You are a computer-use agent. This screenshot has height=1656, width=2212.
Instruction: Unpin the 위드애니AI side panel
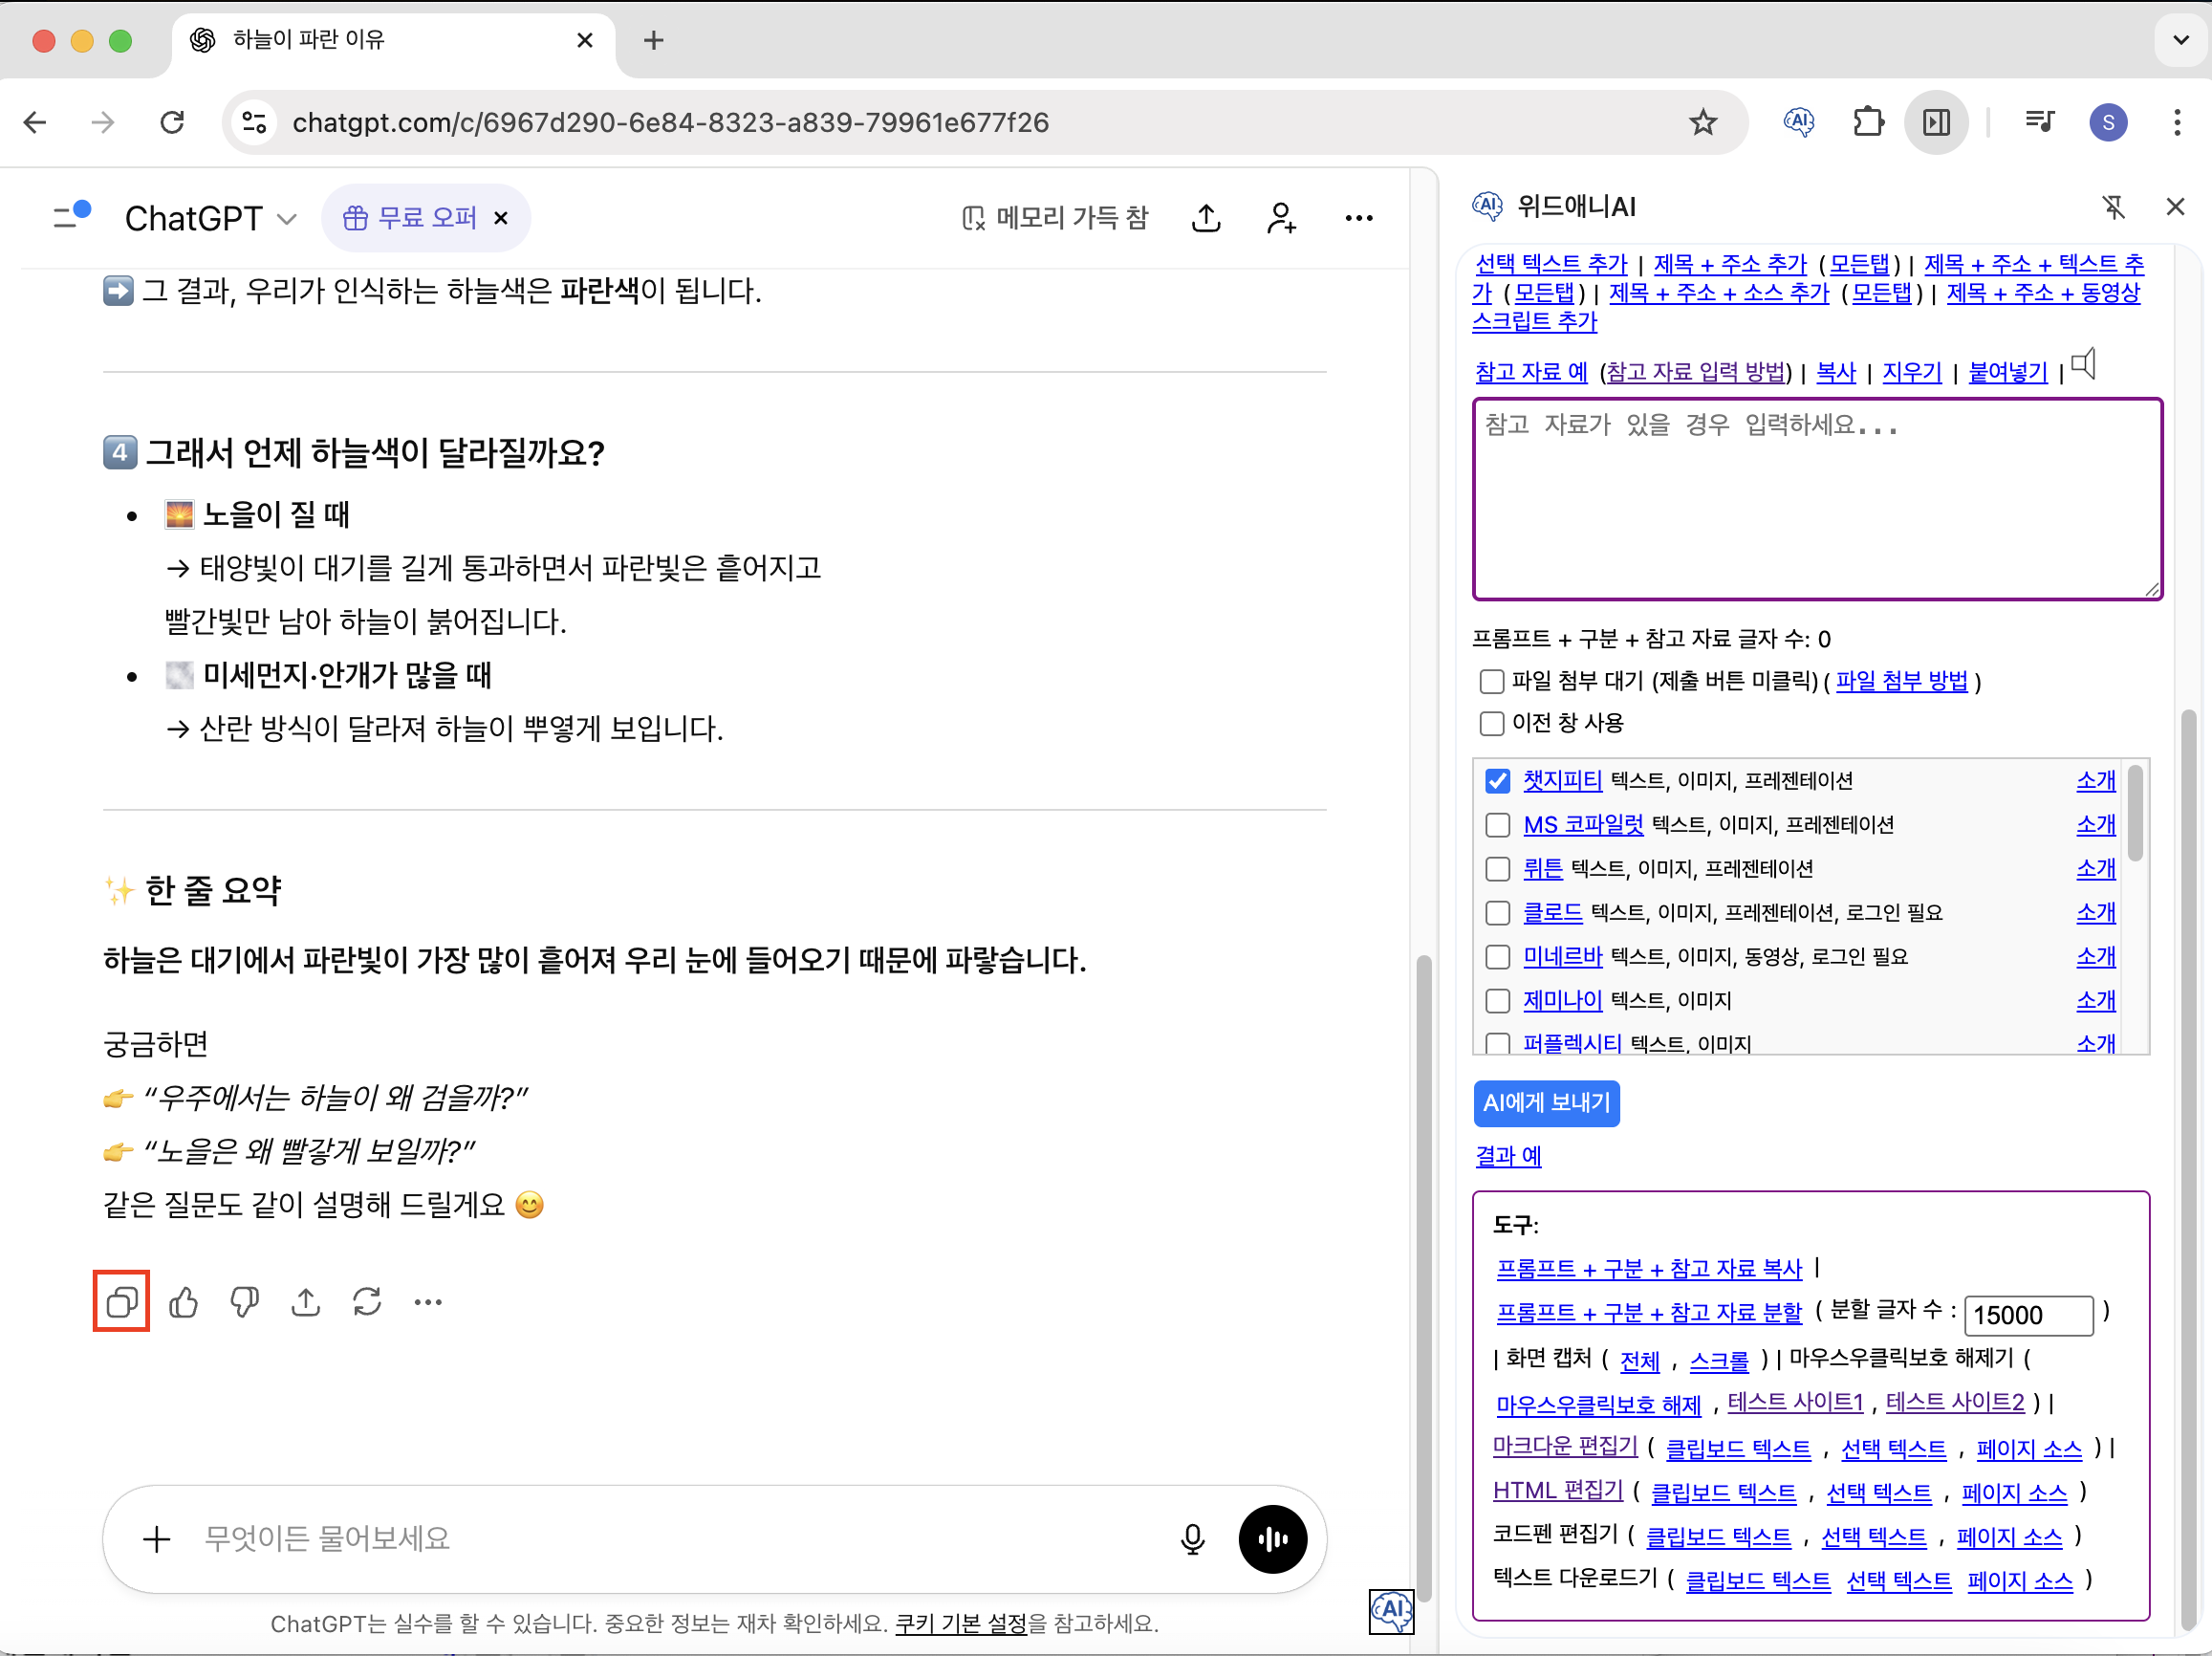pos(2113,207)
